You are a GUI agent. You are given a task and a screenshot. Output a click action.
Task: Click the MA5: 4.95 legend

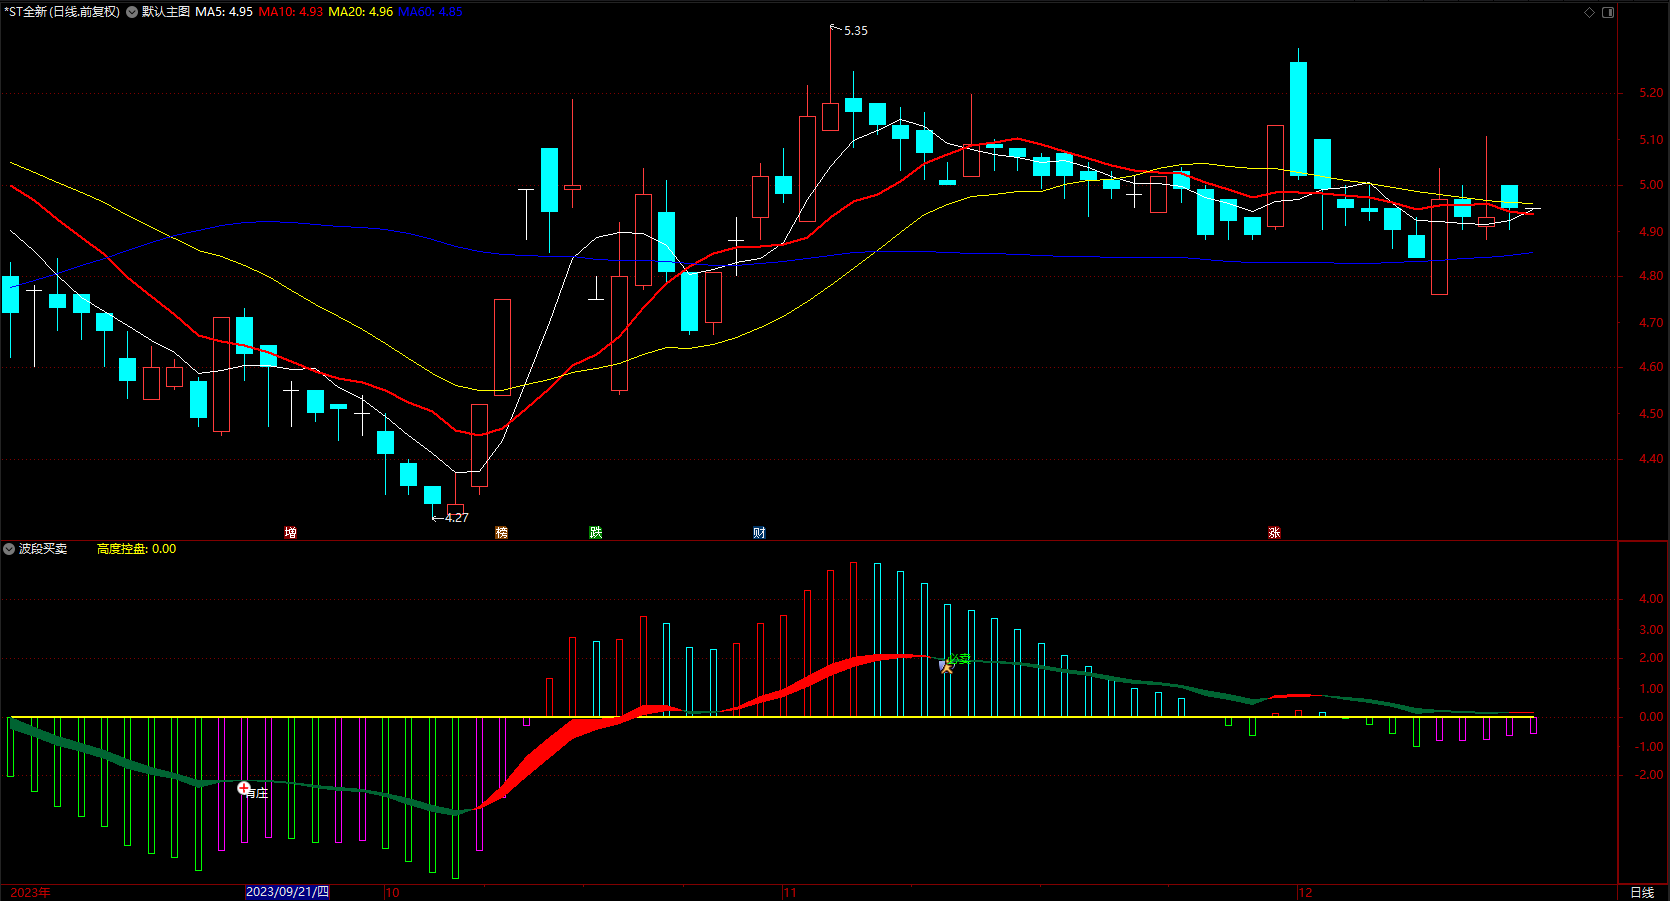point(224,12)
